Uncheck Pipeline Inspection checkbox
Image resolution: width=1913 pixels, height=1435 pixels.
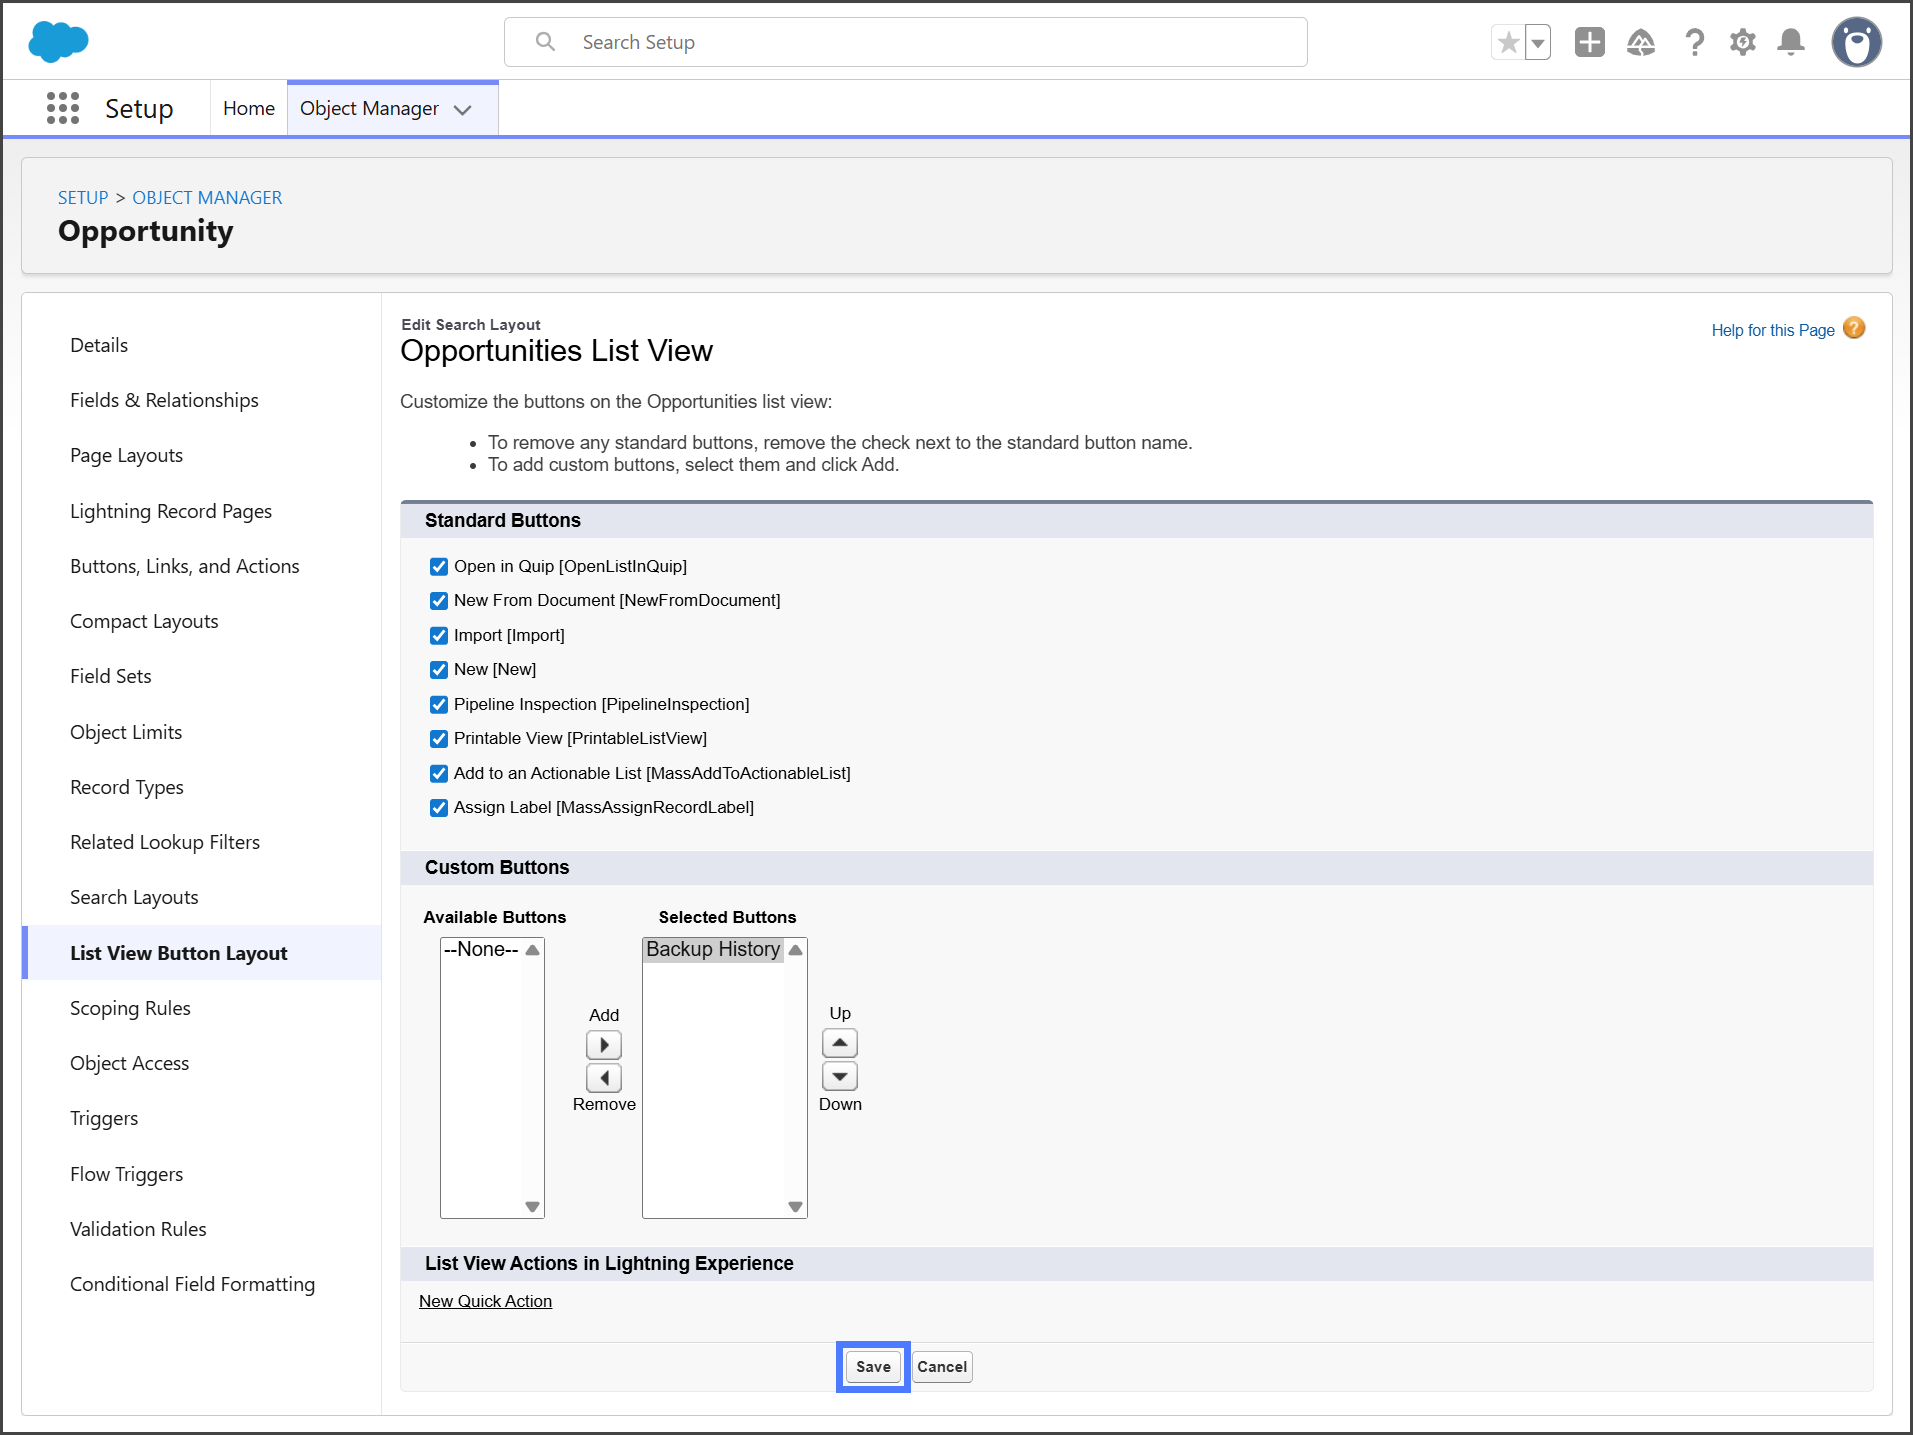(x=439, y=705)
